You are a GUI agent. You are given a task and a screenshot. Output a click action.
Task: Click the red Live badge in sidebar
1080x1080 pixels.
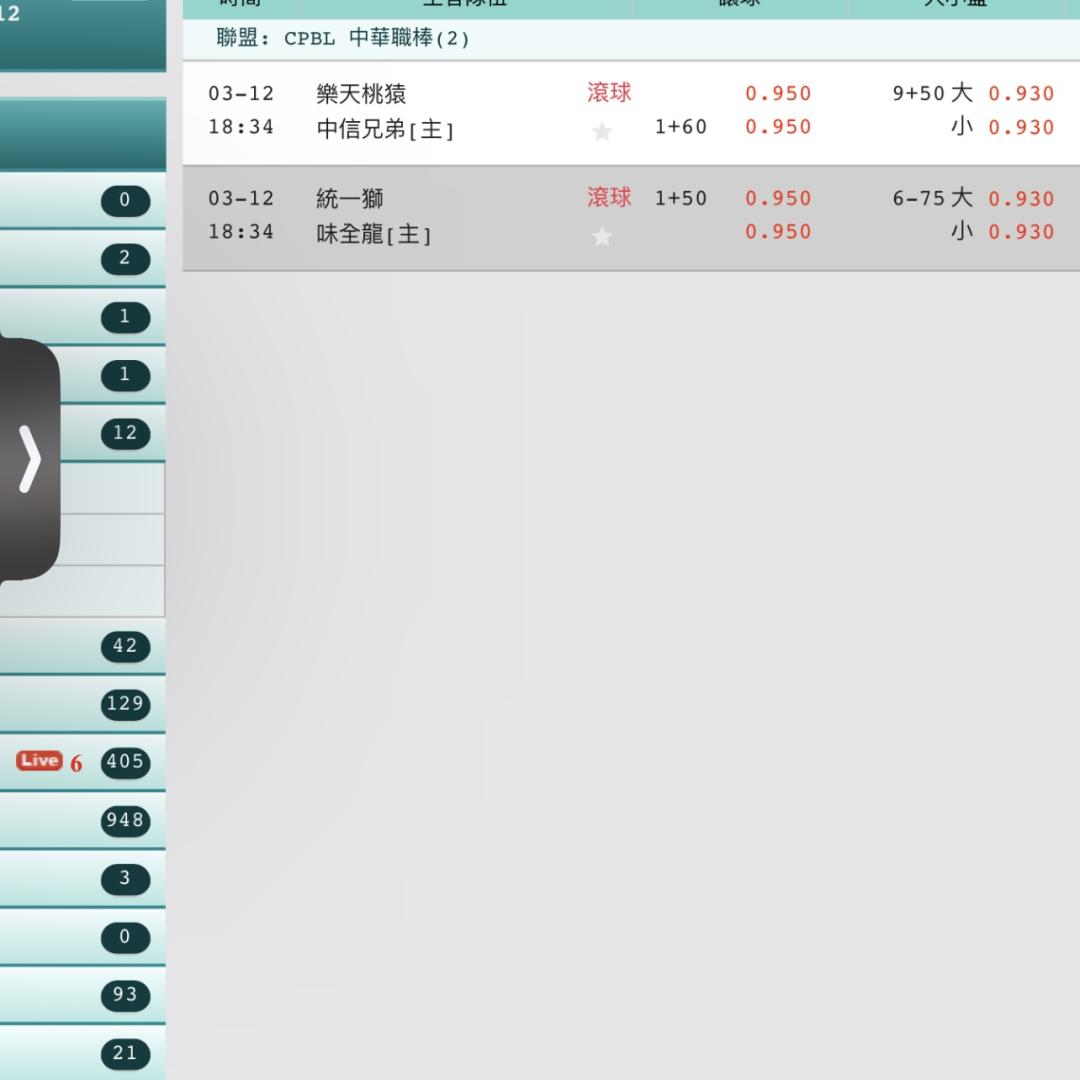click(39, 761)
